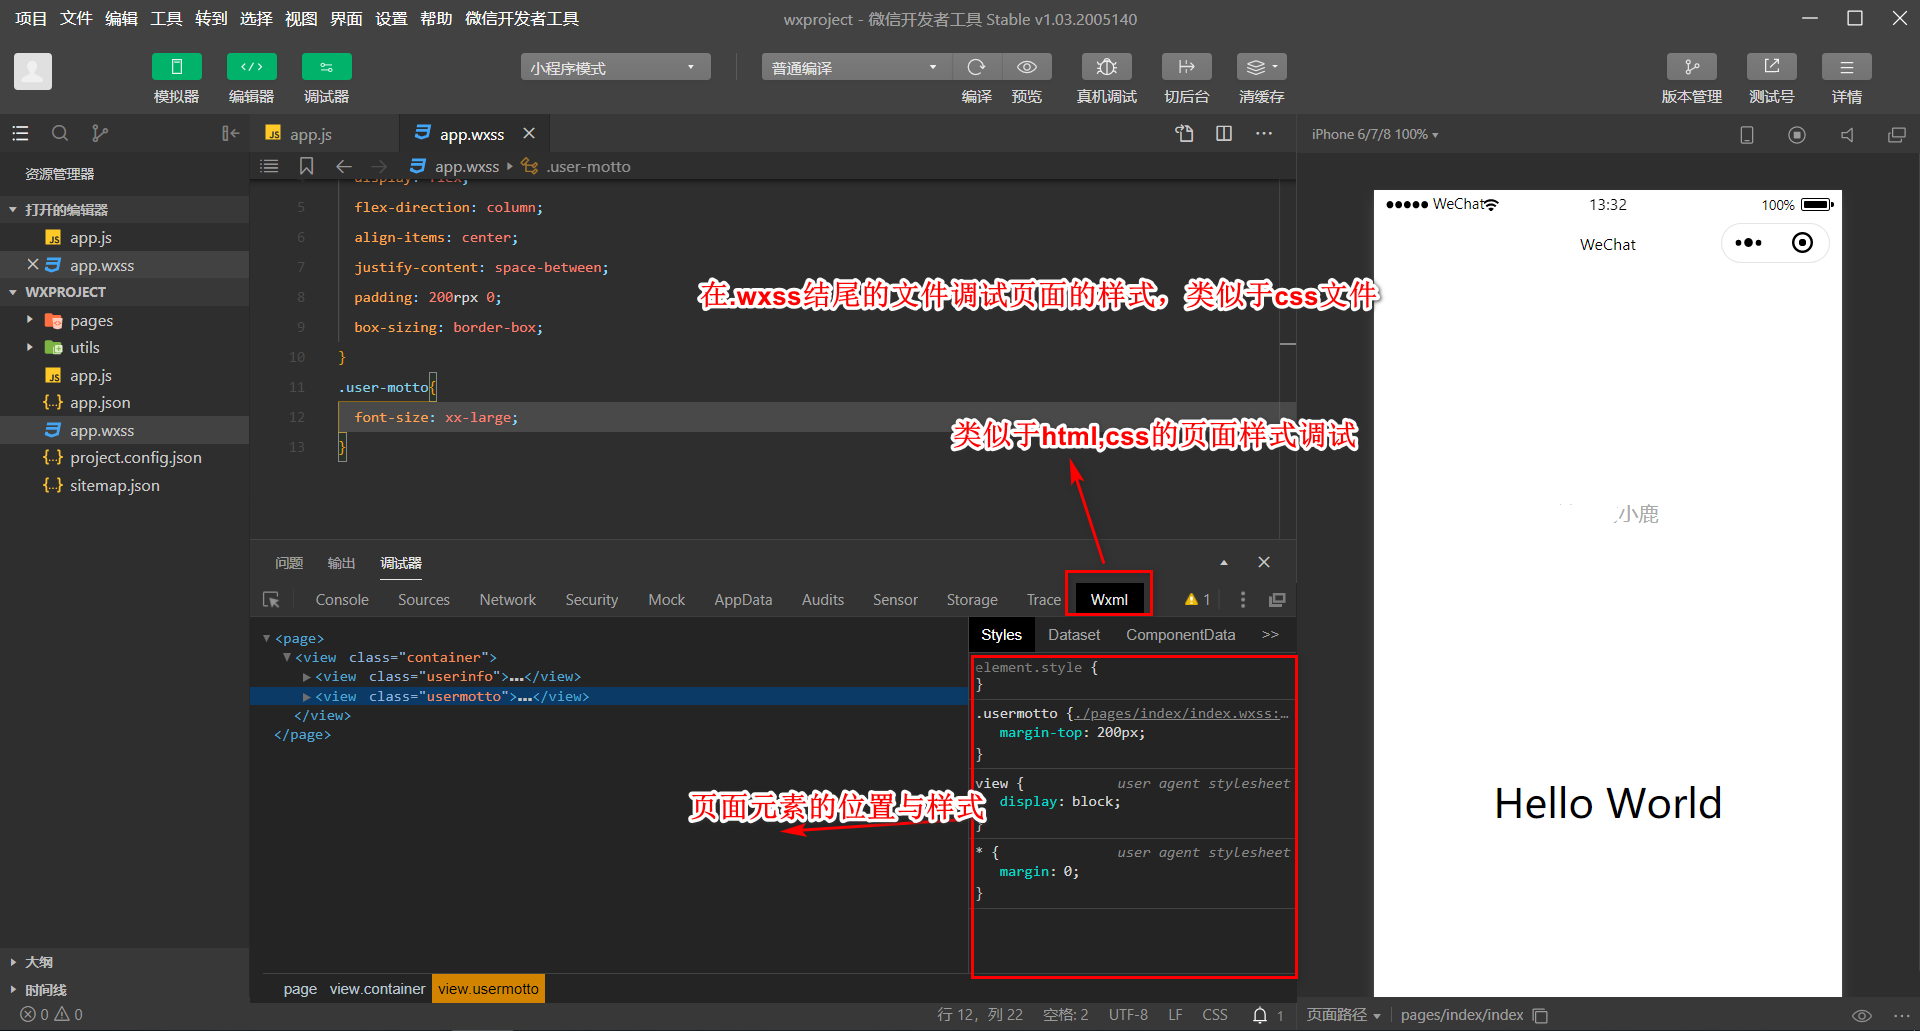
Task: Copy the pages/index/index path icon
Action: (x=1540, y=1015)
